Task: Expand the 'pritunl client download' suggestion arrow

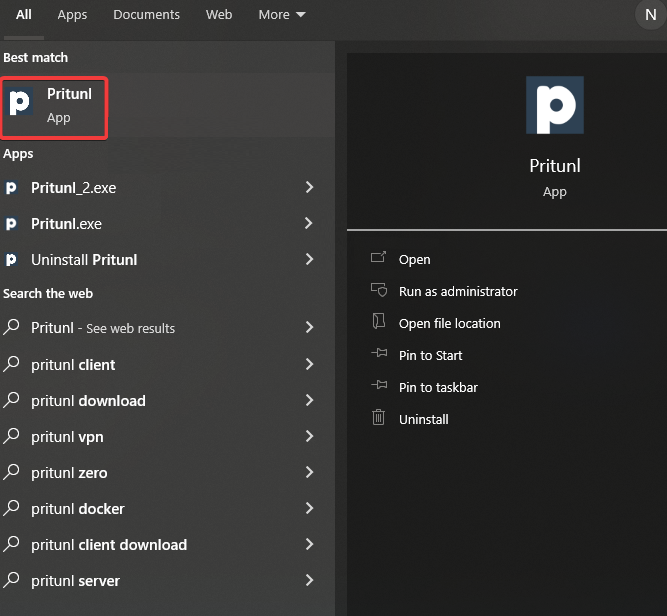Action: point(309,544)
